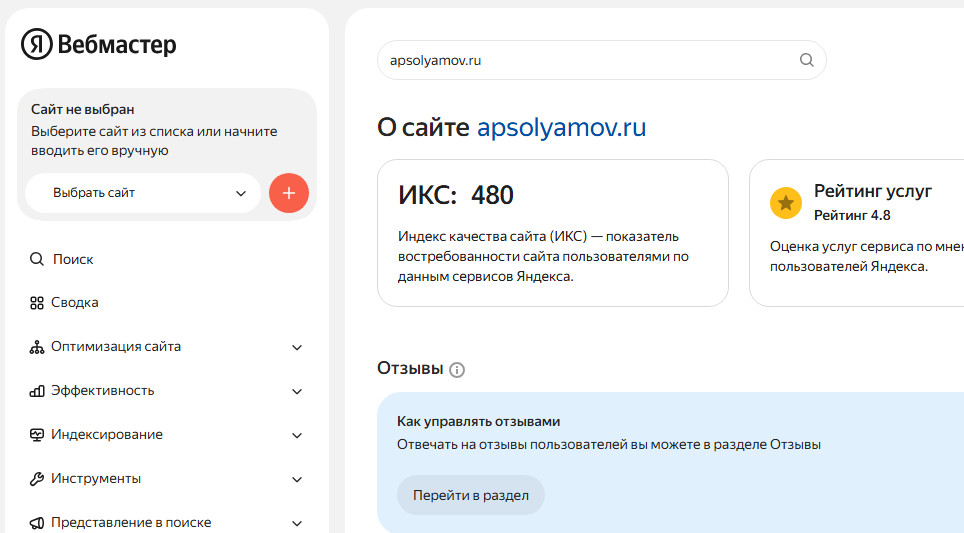Click the red plus add-site button
The image size is (964, 533).
click(289, 193)
